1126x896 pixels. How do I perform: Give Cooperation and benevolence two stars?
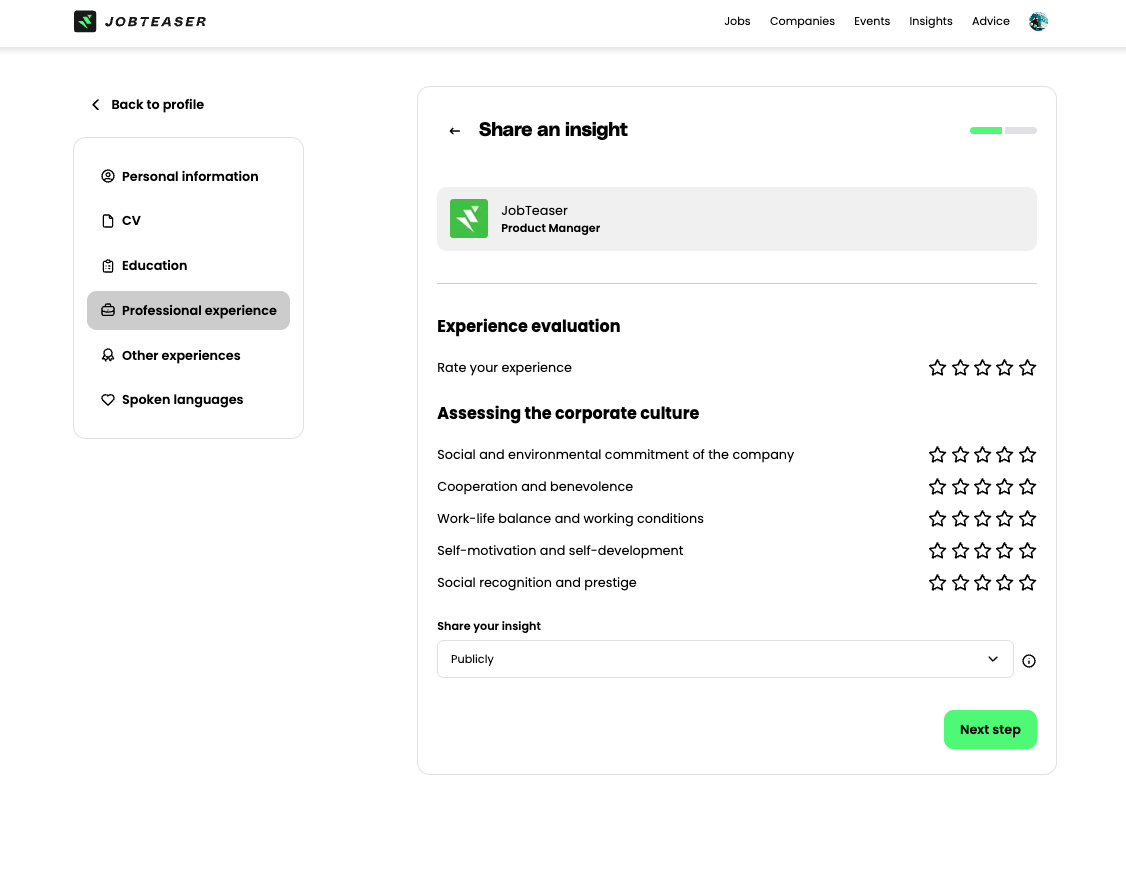click(x=960, y=487)
